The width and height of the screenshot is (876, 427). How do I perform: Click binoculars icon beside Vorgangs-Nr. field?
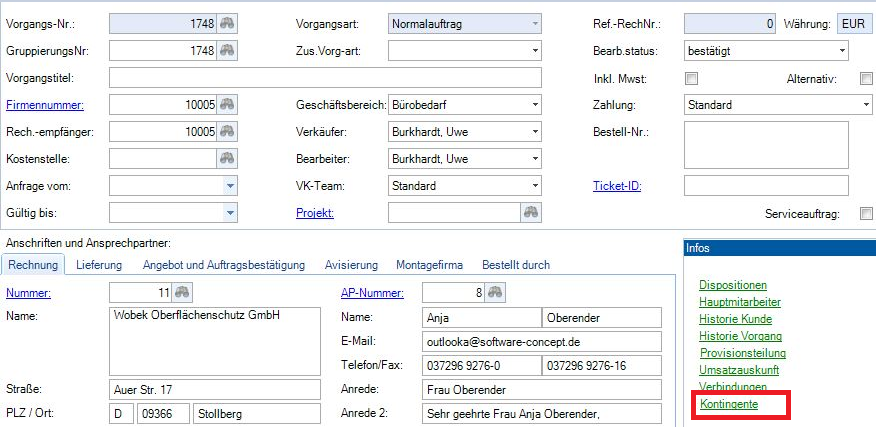click(229, 23)
